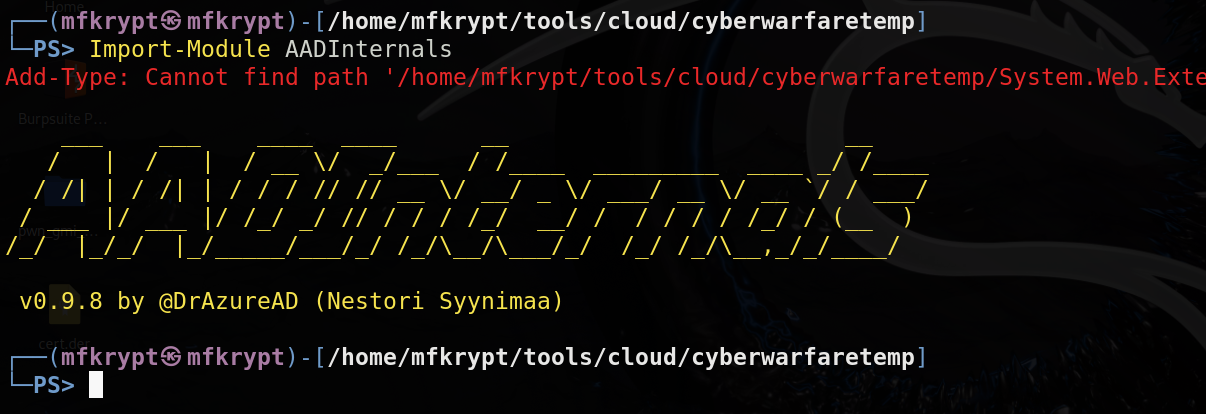This screenshot has height=414, width=1206.
Task: Click the Import-Module command word
Action: [180, 48]
